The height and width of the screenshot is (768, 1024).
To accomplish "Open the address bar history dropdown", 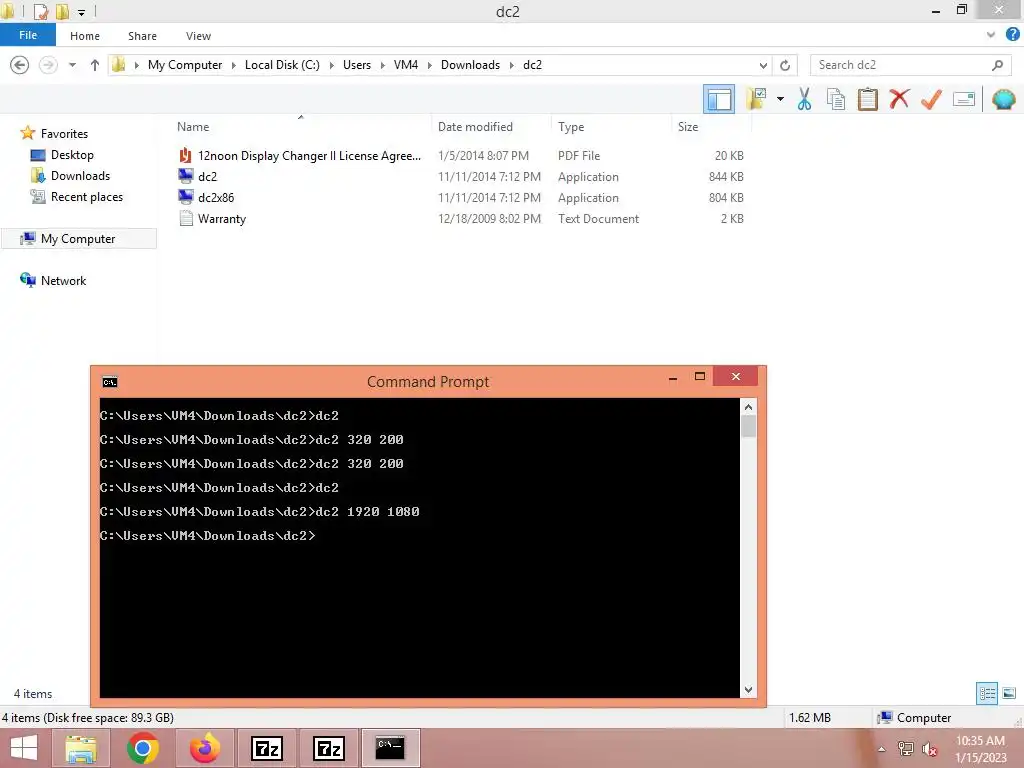I will (x=763, y=65).
